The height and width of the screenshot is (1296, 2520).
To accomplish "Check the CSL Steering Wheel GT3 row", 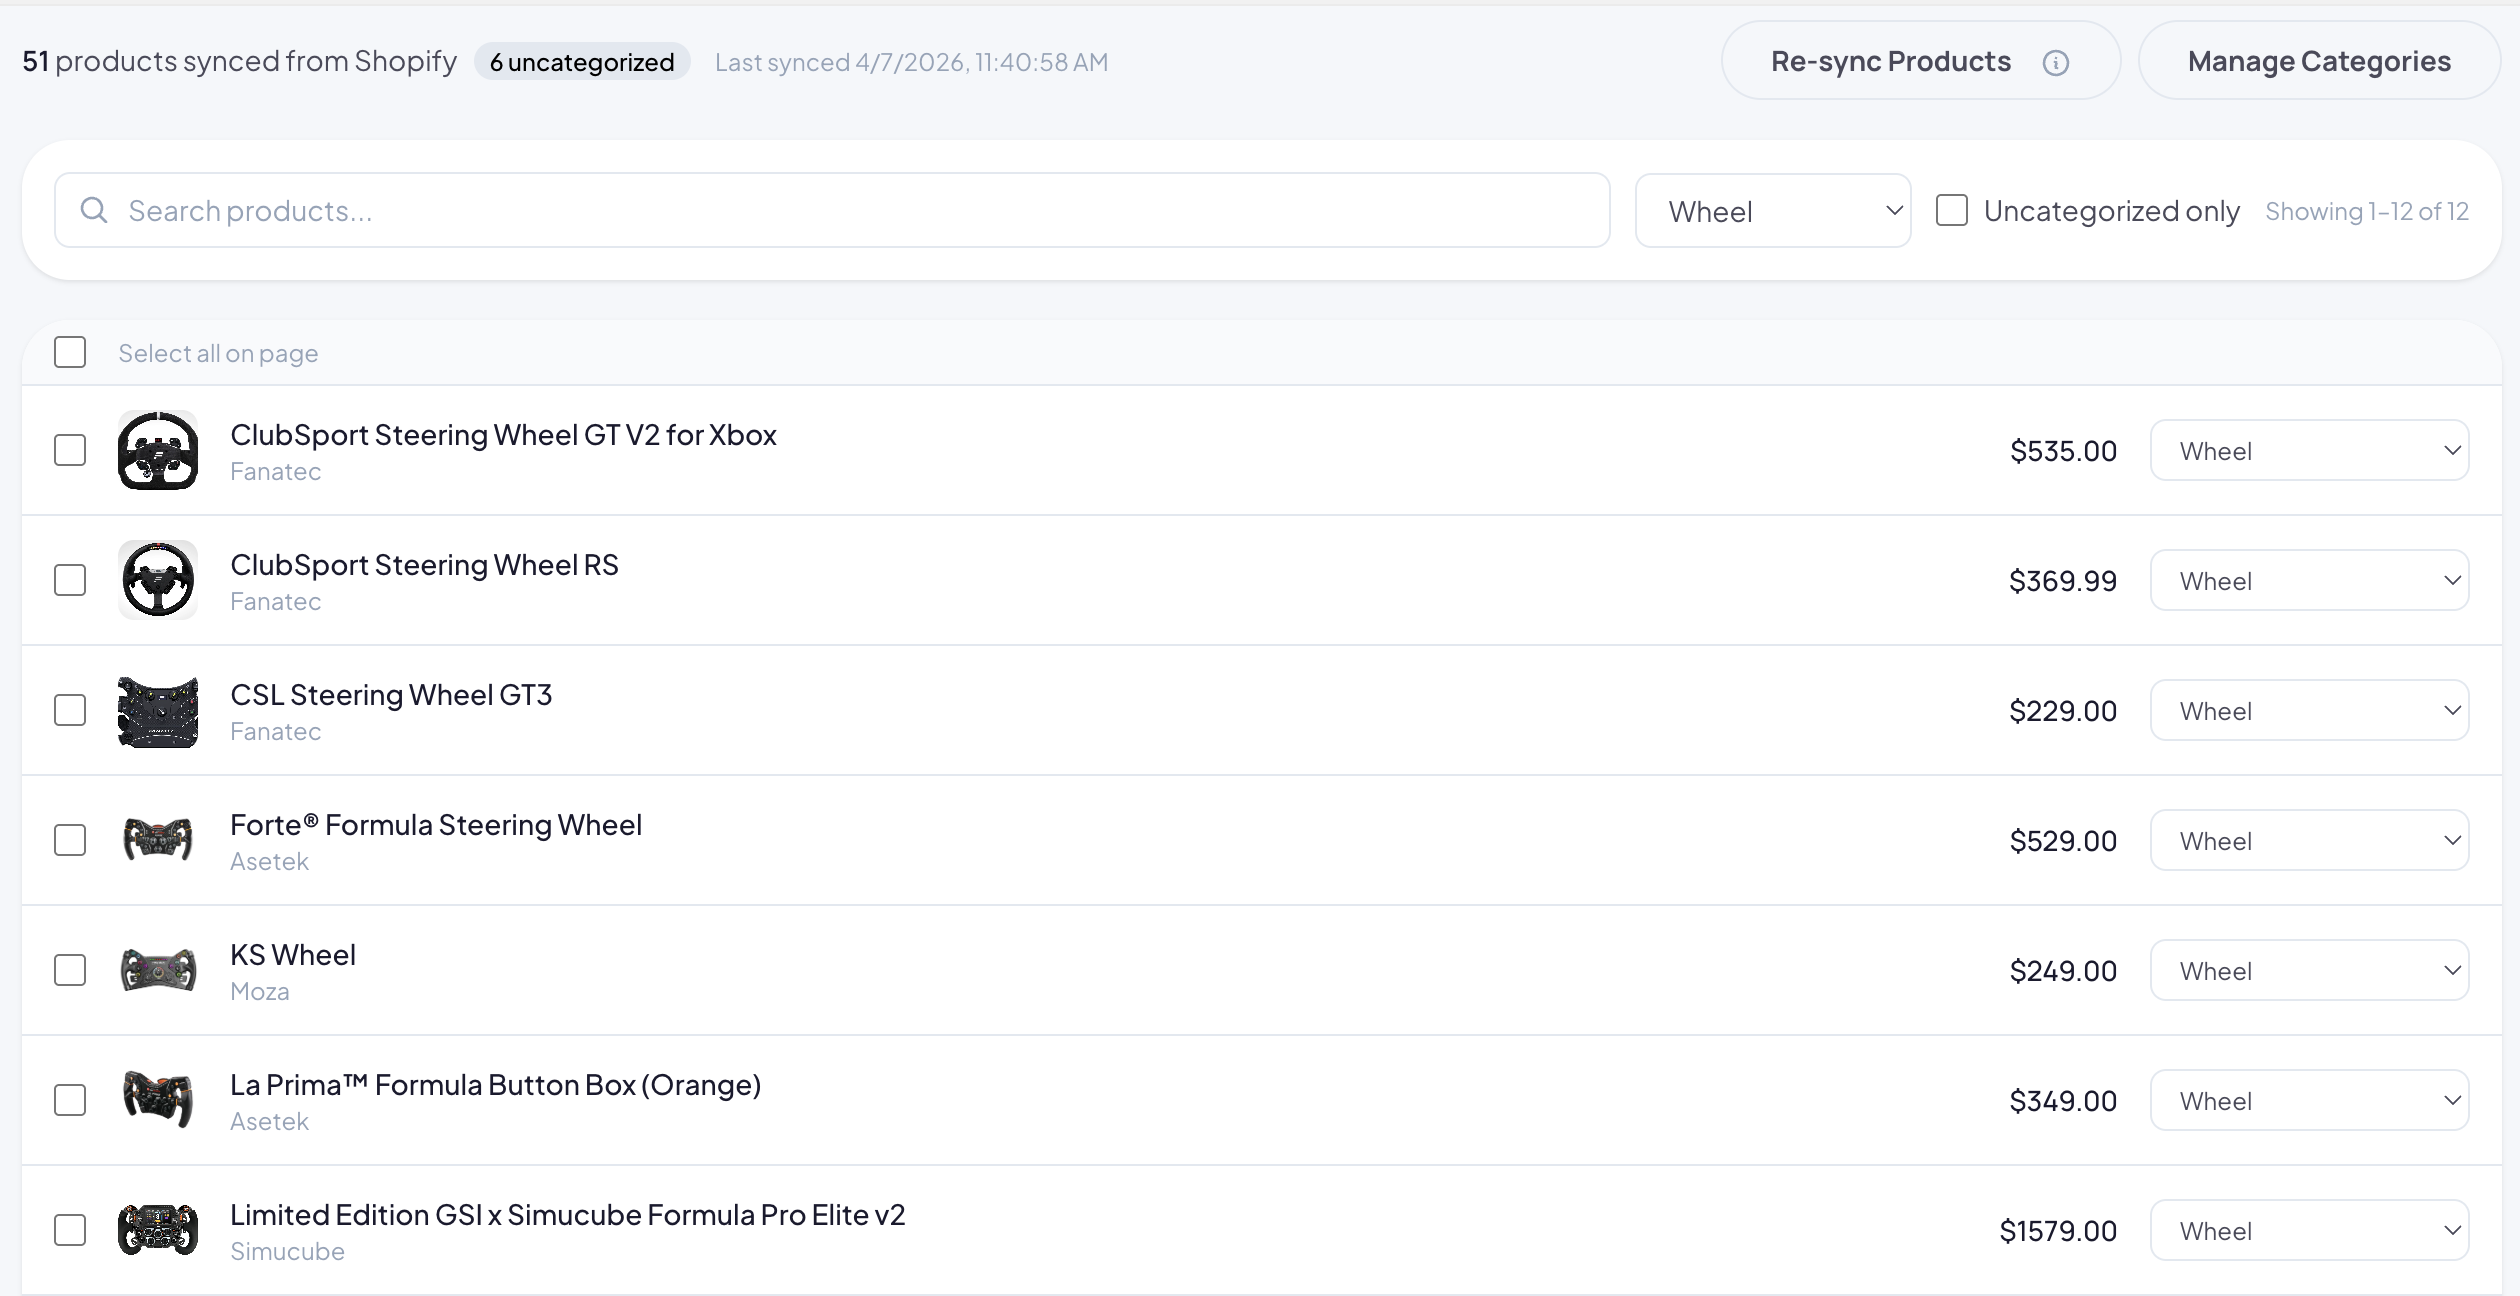I will click(x=70, y=710).
